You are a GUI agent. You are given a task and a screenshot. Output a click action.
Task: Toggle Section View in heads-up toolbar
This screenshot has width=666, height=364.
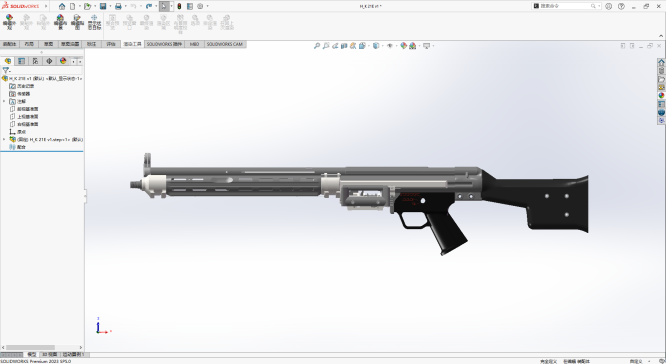tap(344, 46)
